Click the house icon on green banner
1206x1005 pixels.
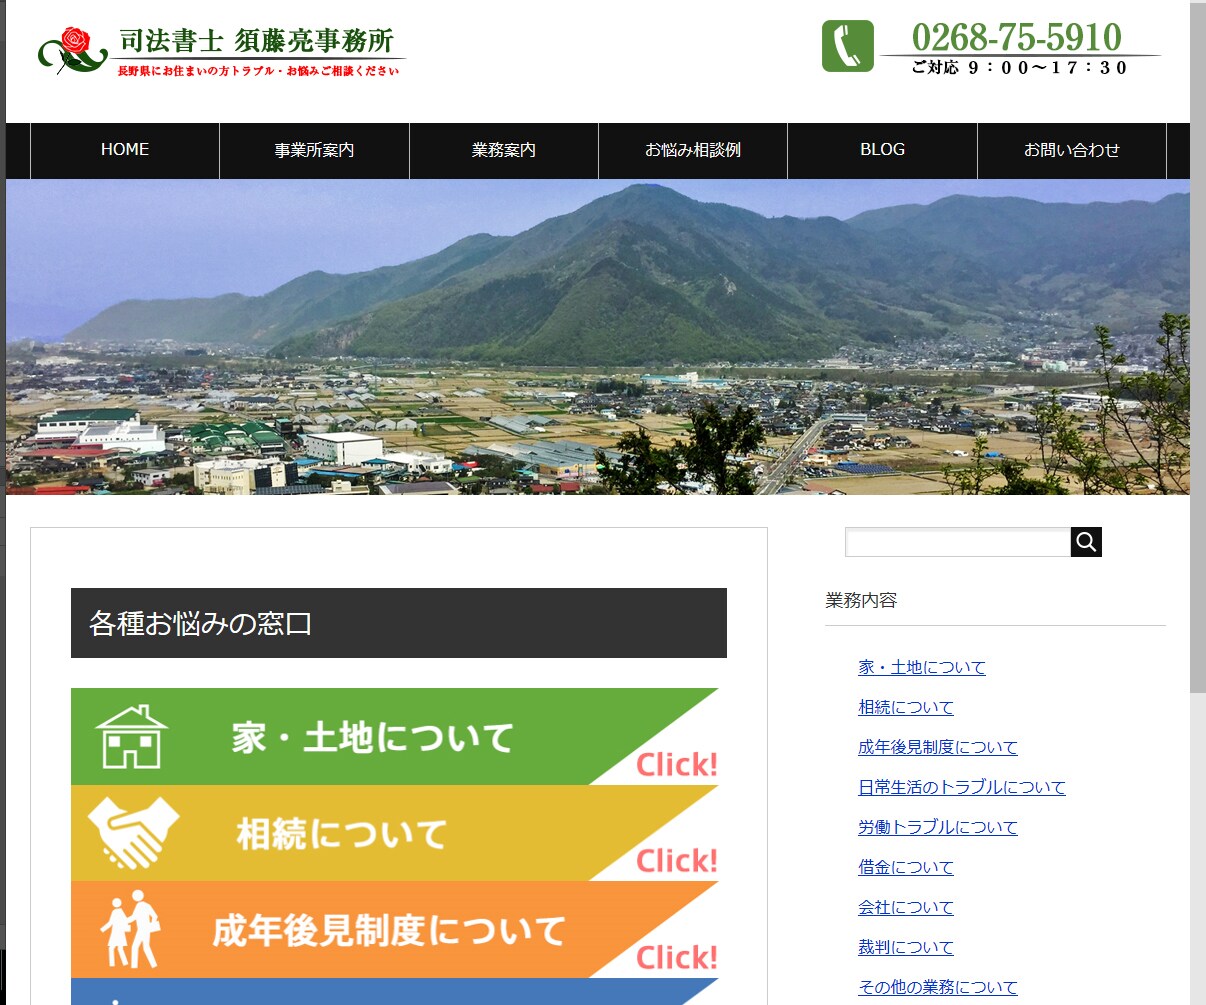click(131, 737)
